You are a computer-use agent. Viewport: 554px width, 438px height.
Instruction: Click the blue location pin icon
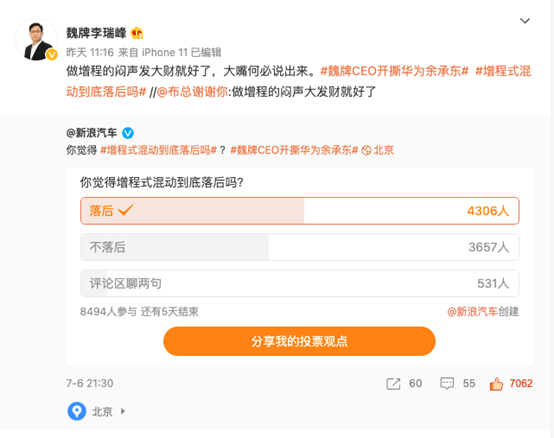tap(77, 411)
